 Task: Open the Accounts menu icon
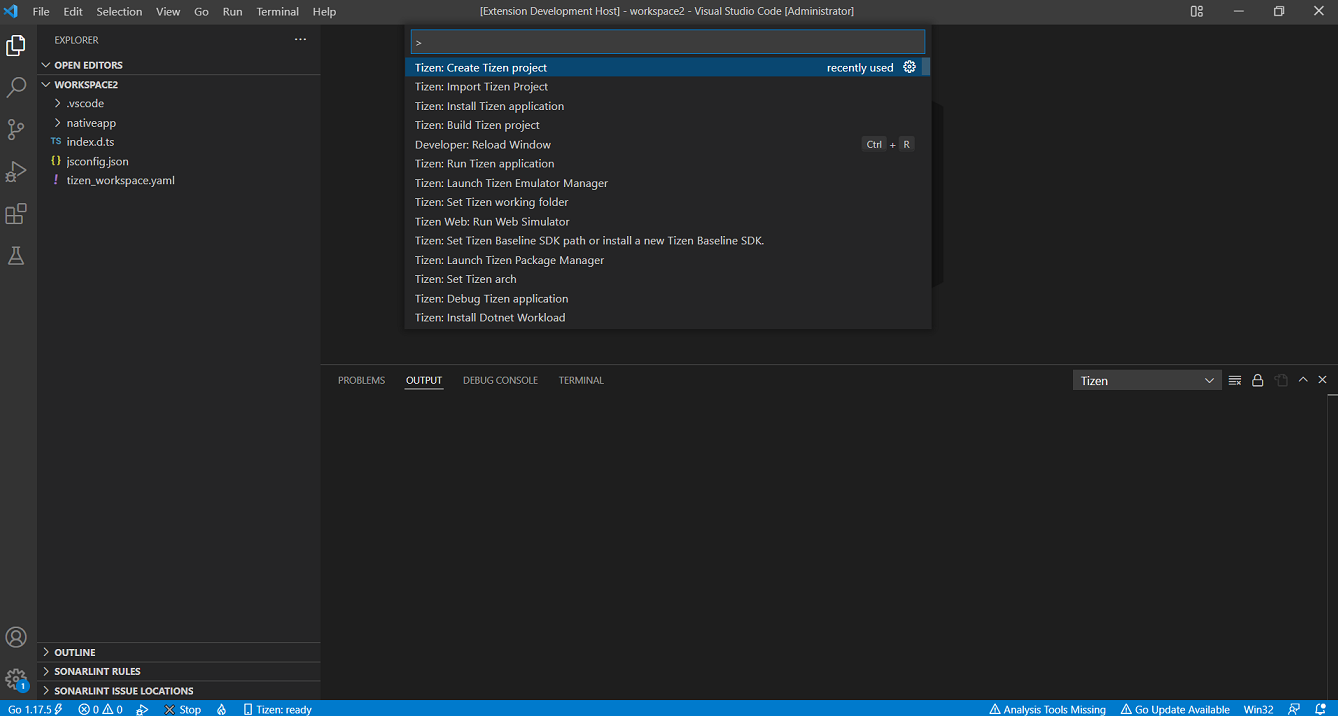coord(16,637)
